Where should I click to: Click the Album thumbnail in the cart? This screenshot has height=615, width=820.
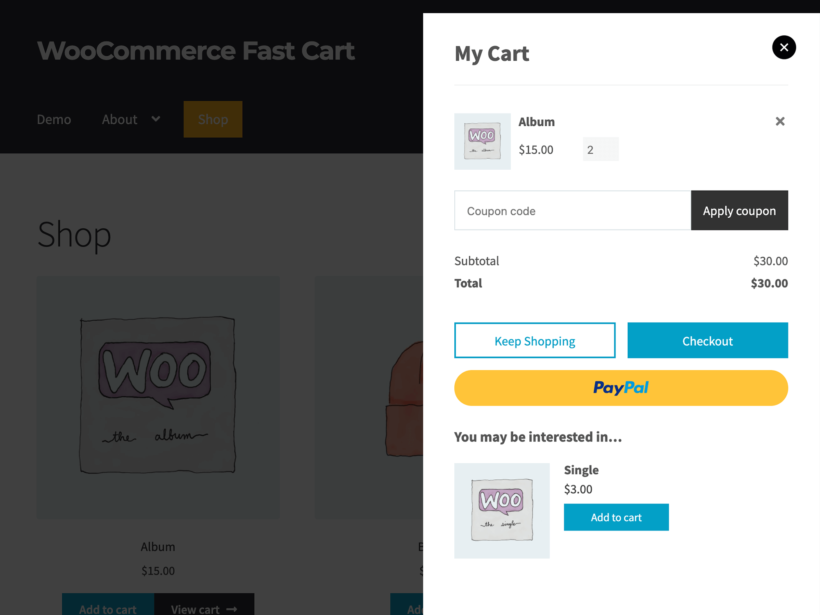click(482, 141)
